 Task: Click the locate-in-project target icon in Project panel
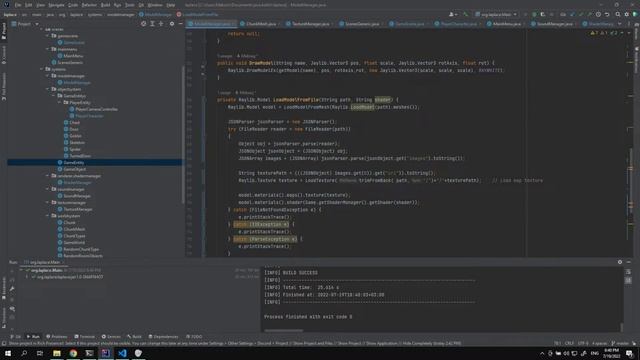[143, 24]
